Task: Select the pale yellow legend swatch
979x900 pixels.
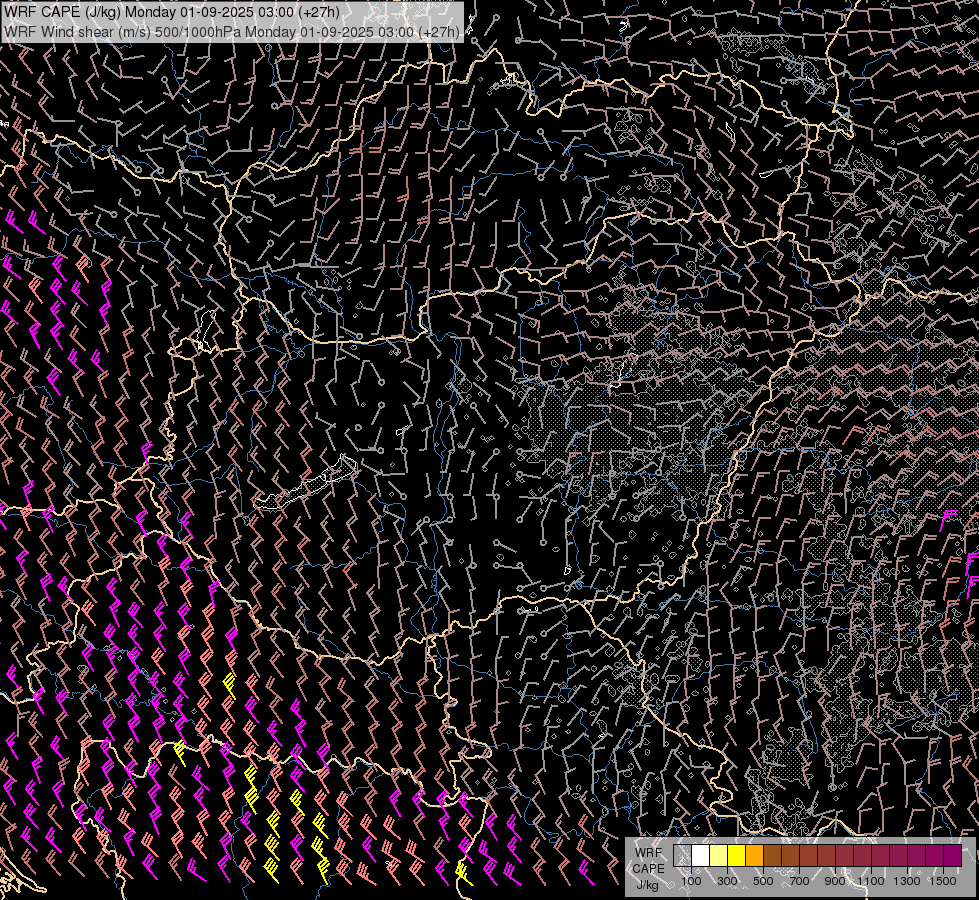Action: pos(718,856)
